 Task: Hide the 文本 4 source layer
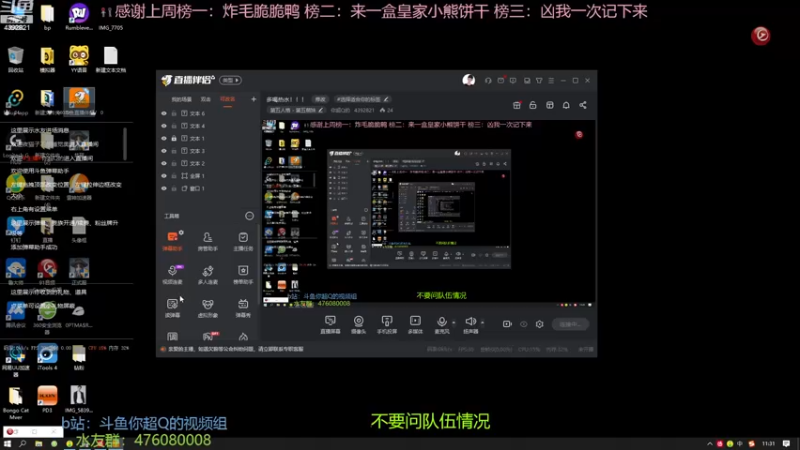click(x=164, y=126)
